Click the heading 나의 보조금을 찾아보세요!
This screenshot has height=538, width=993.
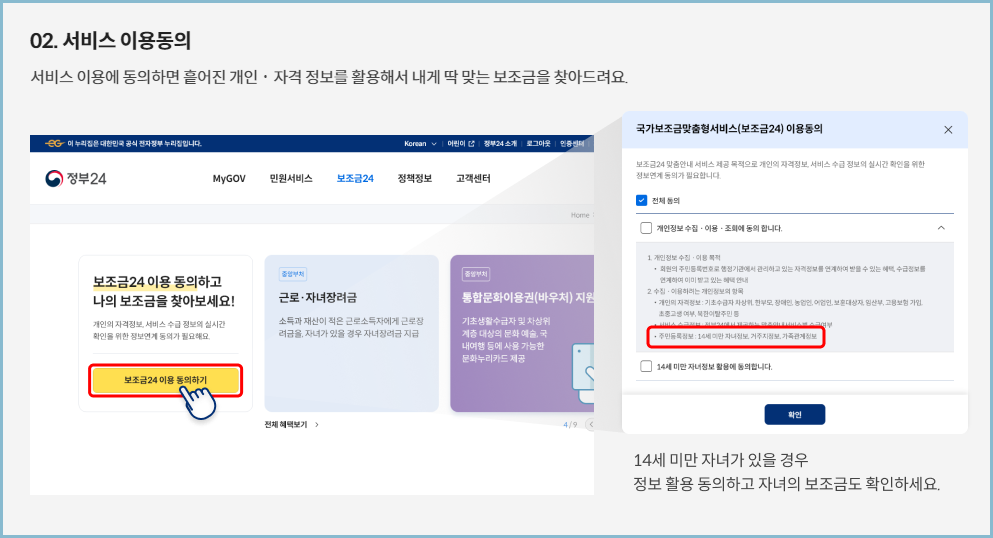pos(164,301)
